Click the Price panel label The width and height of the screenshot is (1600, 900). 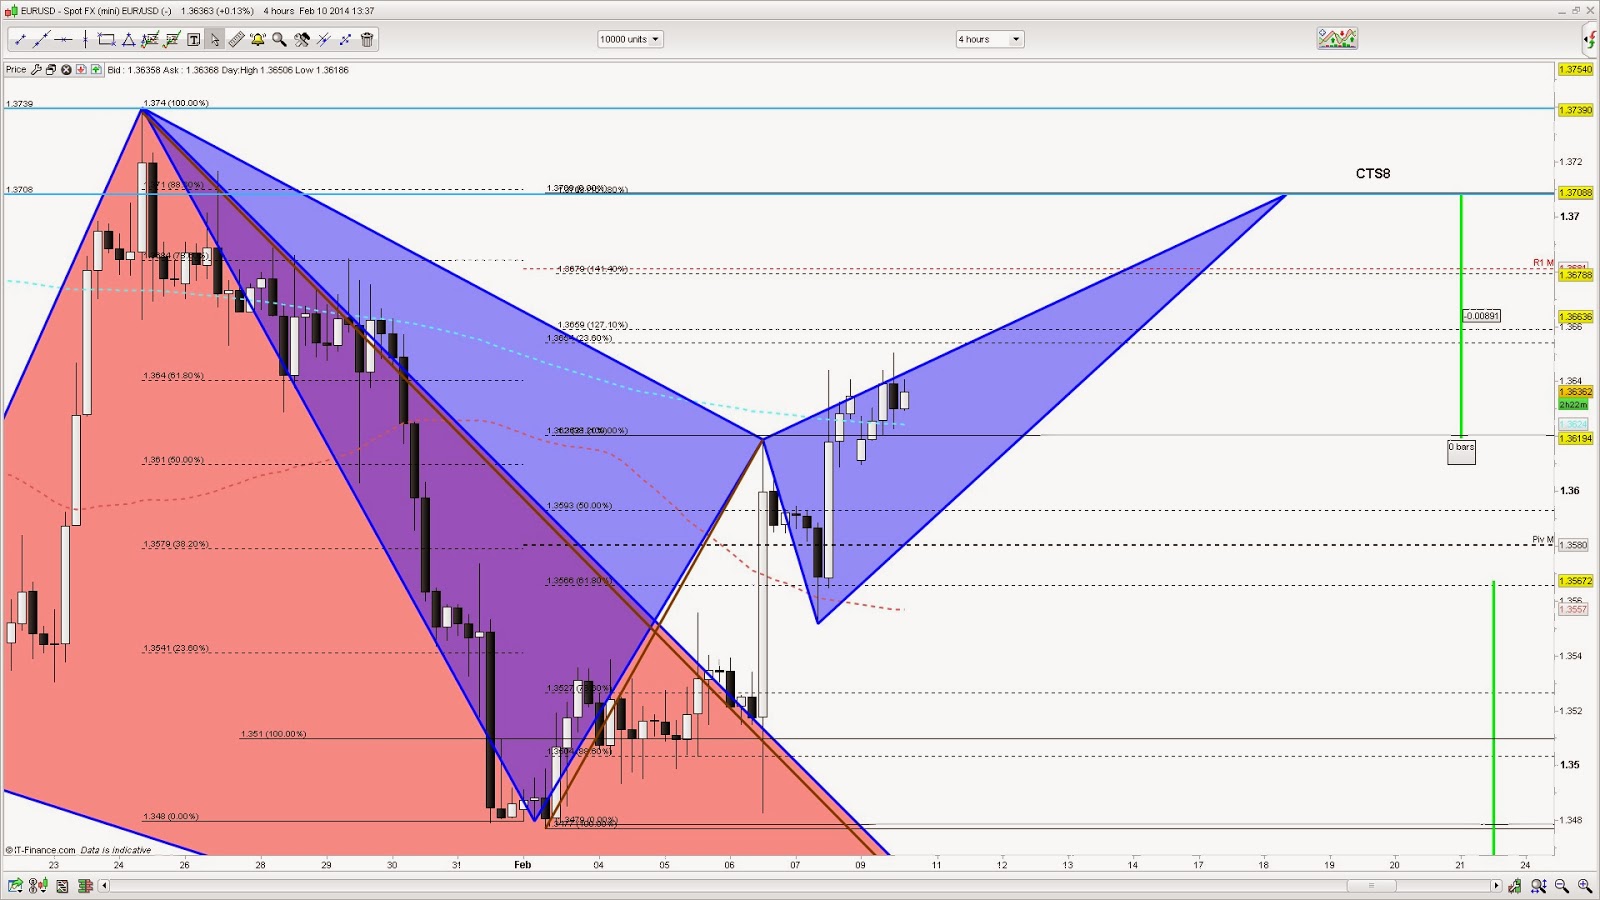(16, 70)
